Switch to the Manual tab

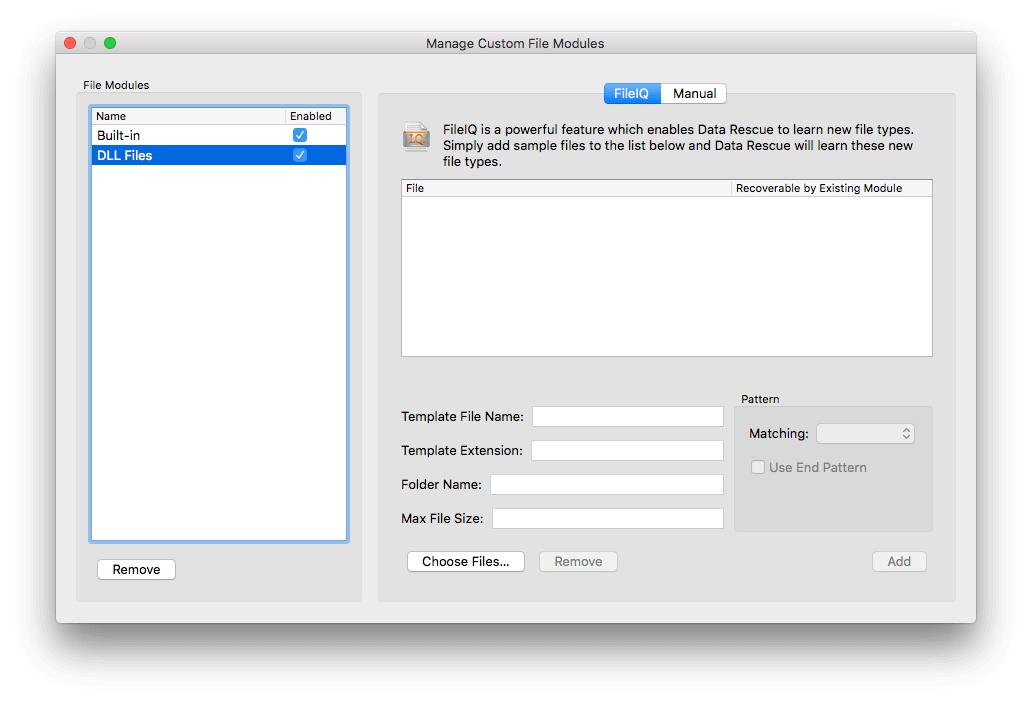pyautogui.click(x=693, y=93)
